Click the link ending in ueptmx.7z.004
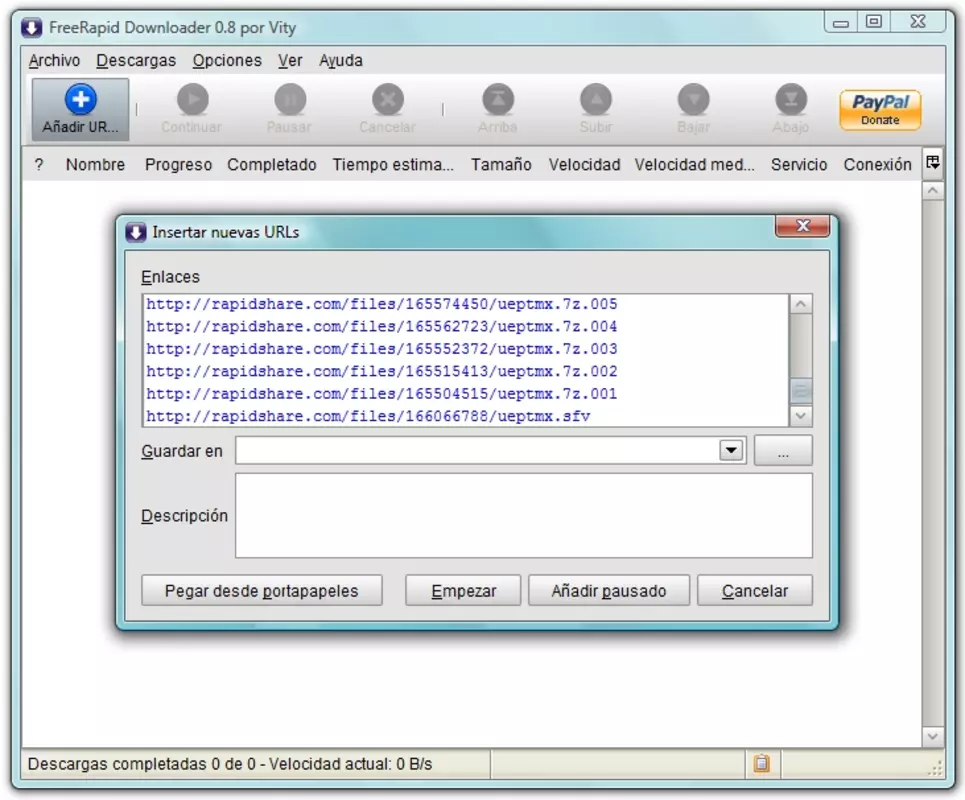965x800 pixels. (382, 326)
